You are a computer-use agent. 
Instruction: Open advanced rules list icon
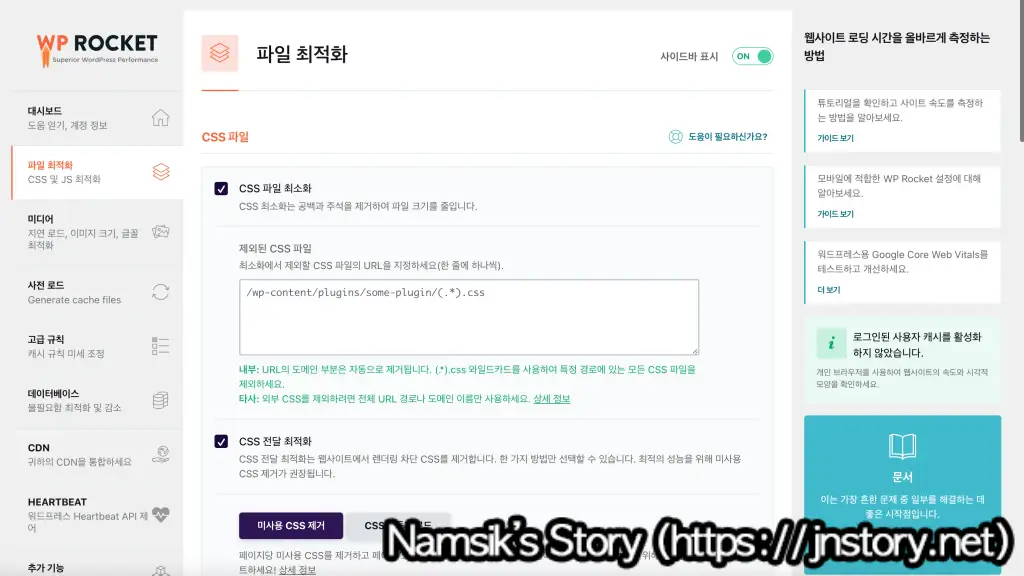pos(160,346)
